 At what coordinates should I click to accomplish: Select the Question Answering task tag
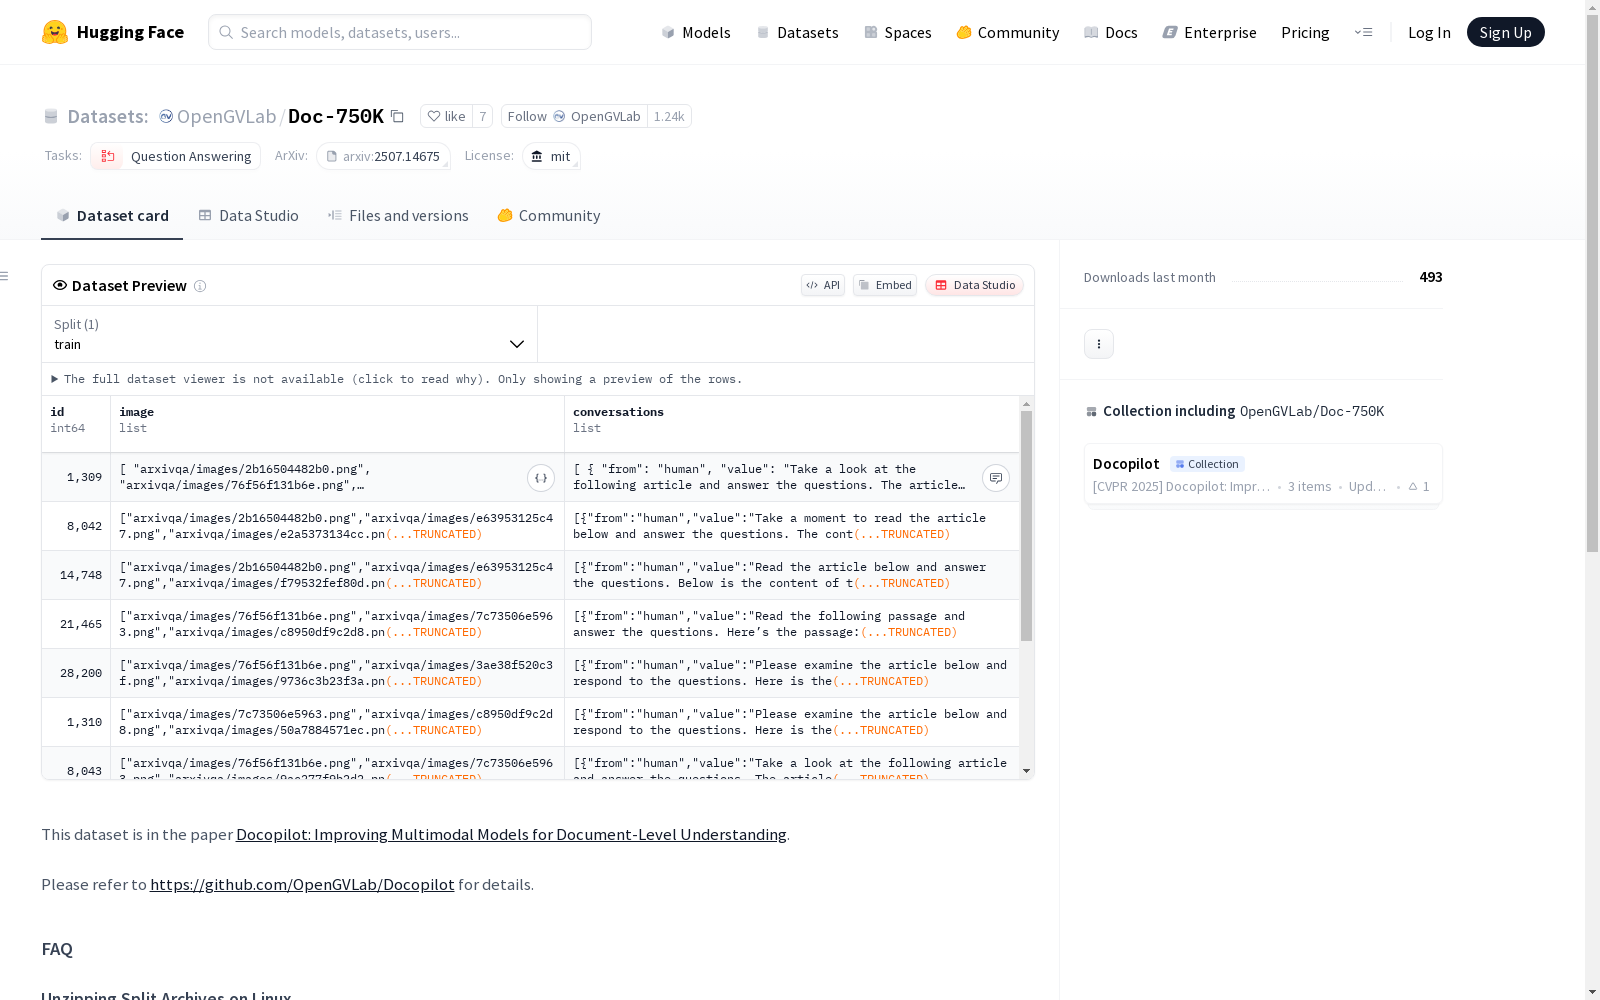pyautogui.click(x=176, y=156)
